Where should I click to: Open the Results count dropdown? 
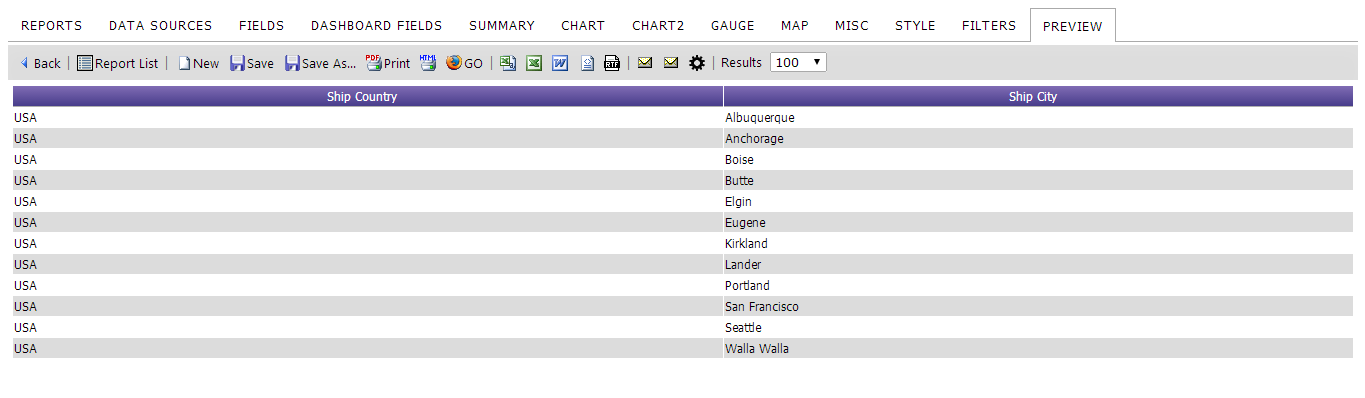coord(798,62)
